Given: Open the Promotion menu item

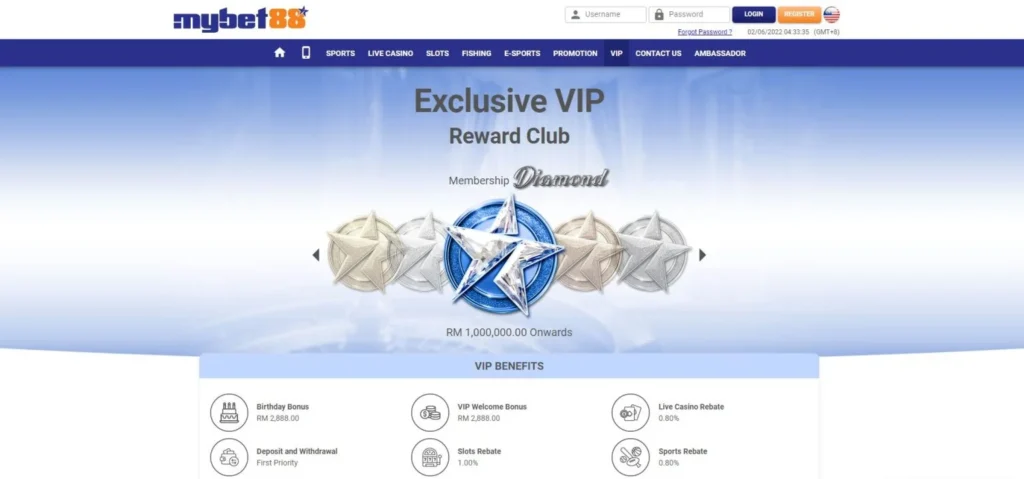Looking at the screenshot, I should pos(575,54).
